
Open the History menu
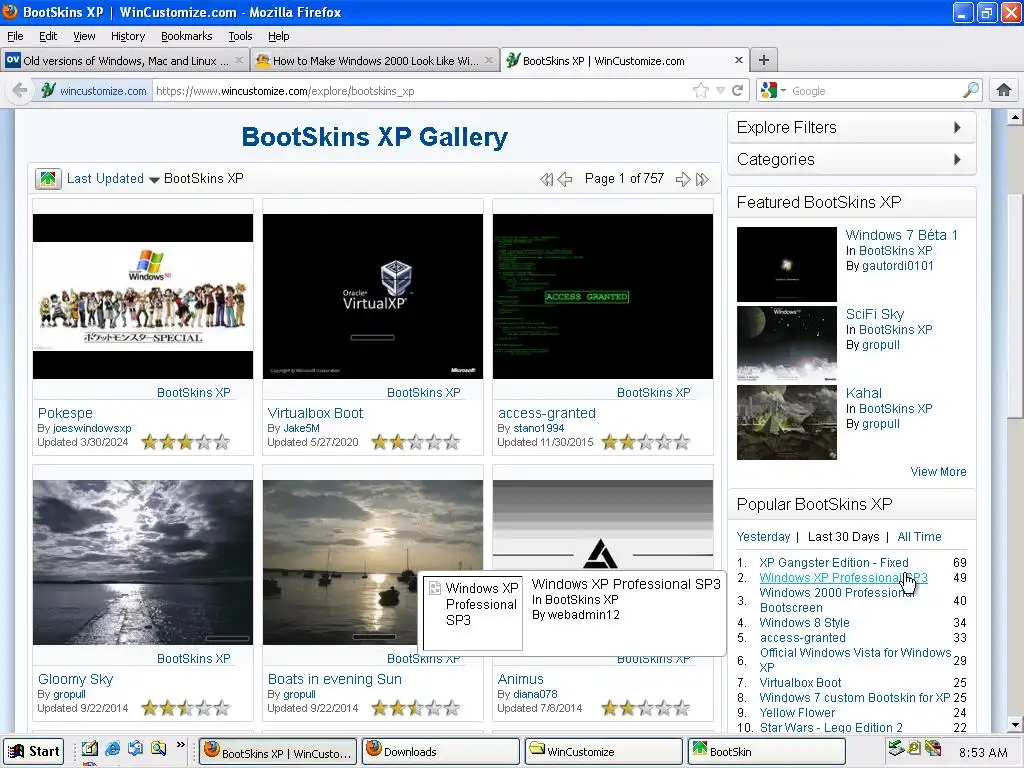(127, 36)
